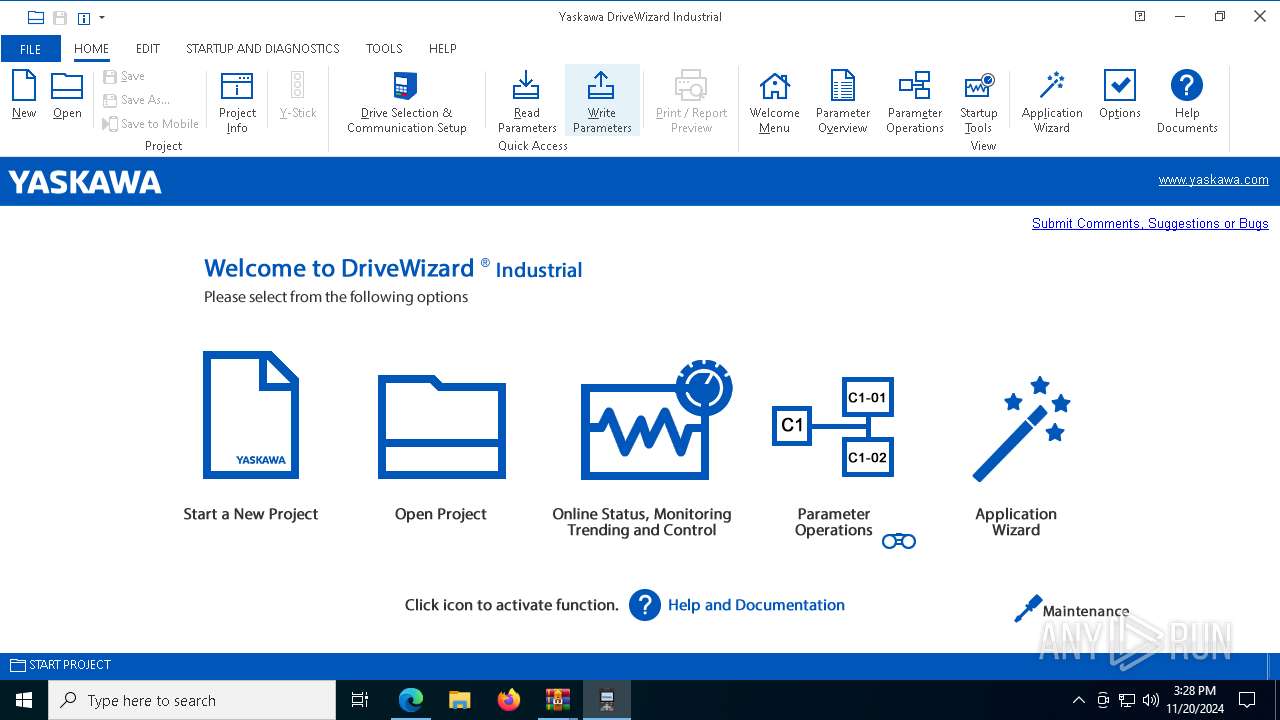Viewport: 1280px width, 720px height.
Task: Launch Firefox from the taskbar
Action: click(509, 700)
